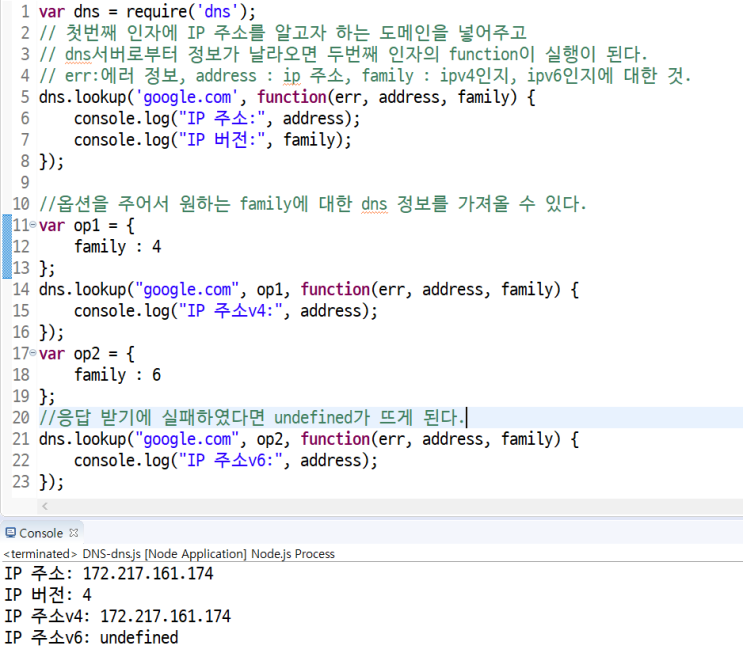Image resolution: width=743 pixels, height=657 pixels.
Task: Click the comment on line 2 about the domain argument
Action: (283, 33)
